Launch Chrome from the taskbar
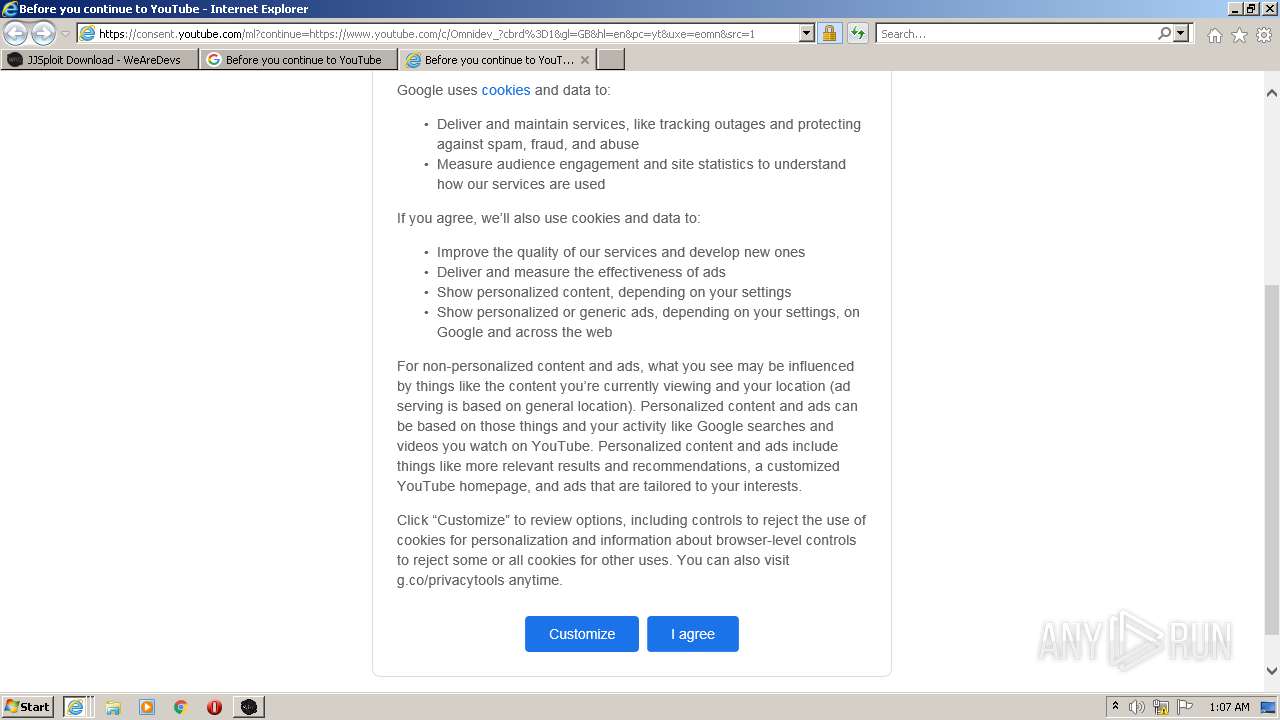Image resolution: width=1280 pixels, height=720 pixels. (181, 707)
